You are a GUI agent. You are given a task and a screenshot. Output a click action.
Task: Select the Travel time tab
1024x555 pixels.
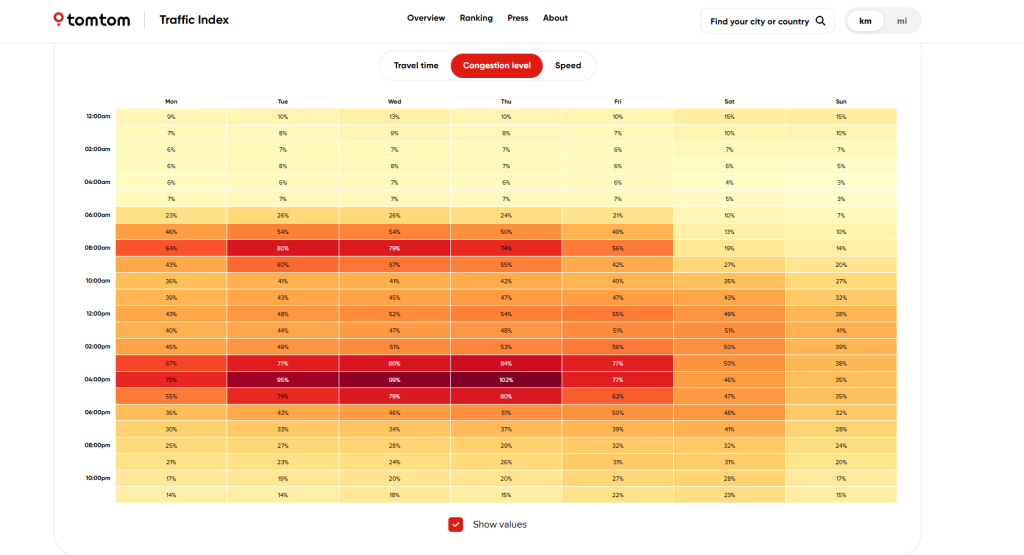(x=416, y=66)
